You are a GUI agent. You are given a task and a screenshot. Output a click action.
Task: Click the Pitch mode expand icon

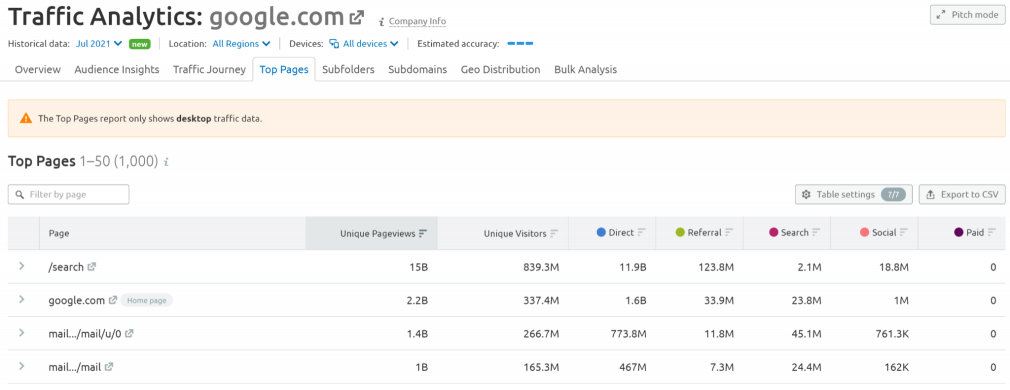pyautogui.click(x=941, y=15)
